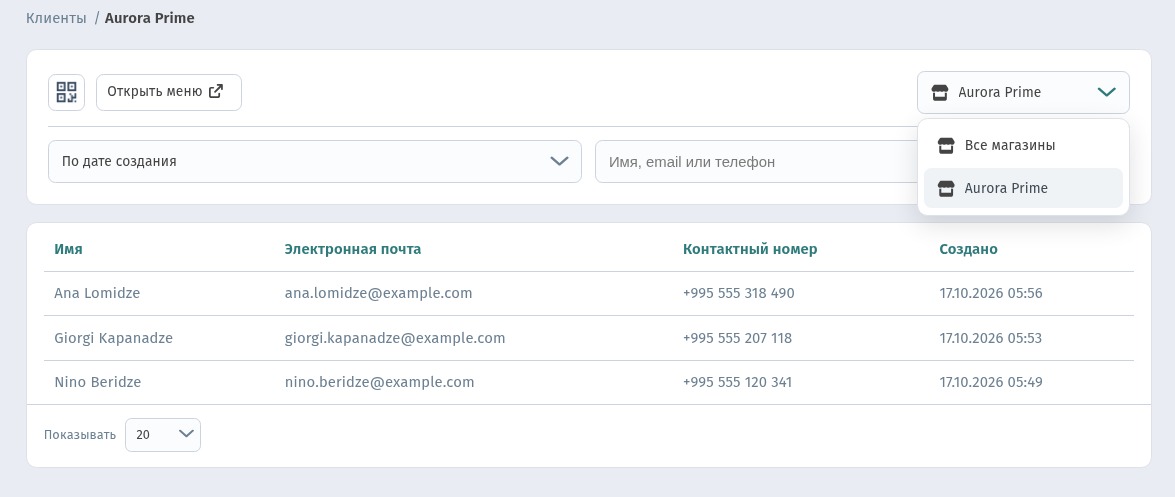Choose Все магазины from the dropdown list
This screenshot has width=1175, height=497.
pyautogui.click(x=1023, y=145)
